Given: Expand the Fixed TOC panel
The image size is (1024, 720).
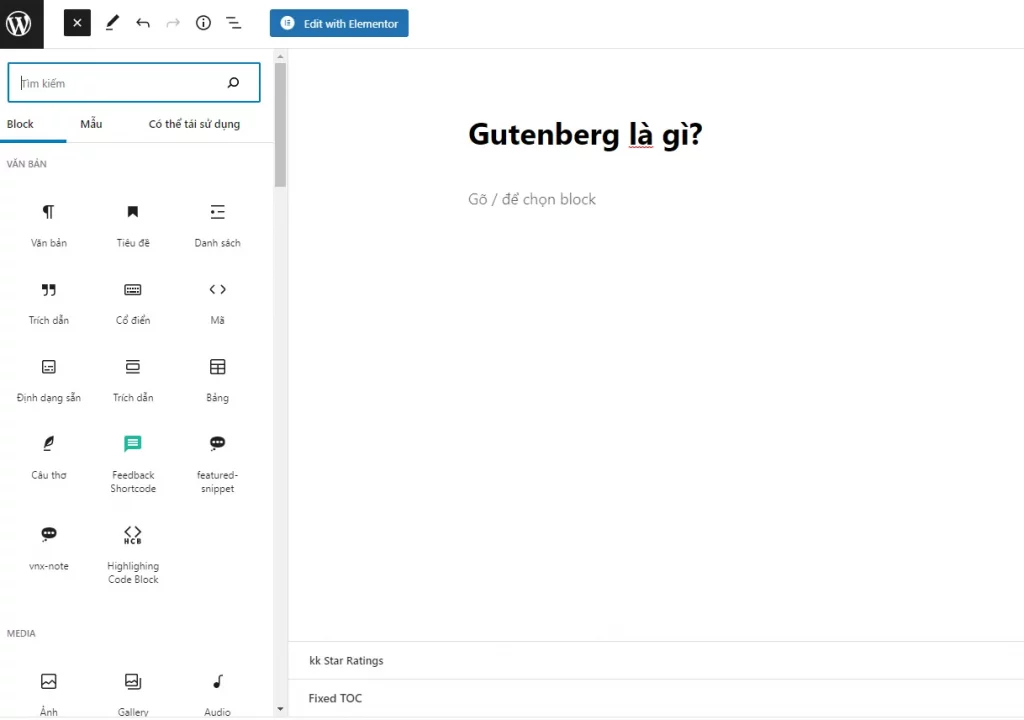Looking at the screenshot, I should (x=335, y=698).
